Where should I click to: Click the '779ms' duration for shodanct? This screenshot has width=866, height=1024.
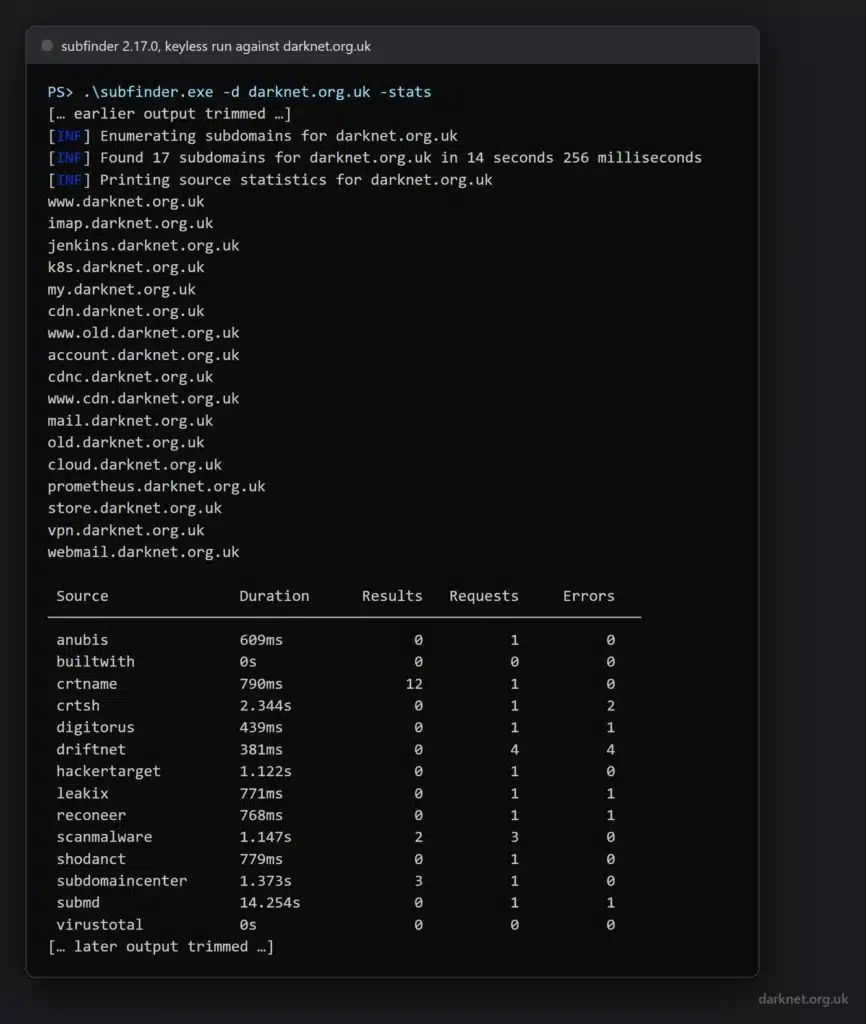[261, 859]
